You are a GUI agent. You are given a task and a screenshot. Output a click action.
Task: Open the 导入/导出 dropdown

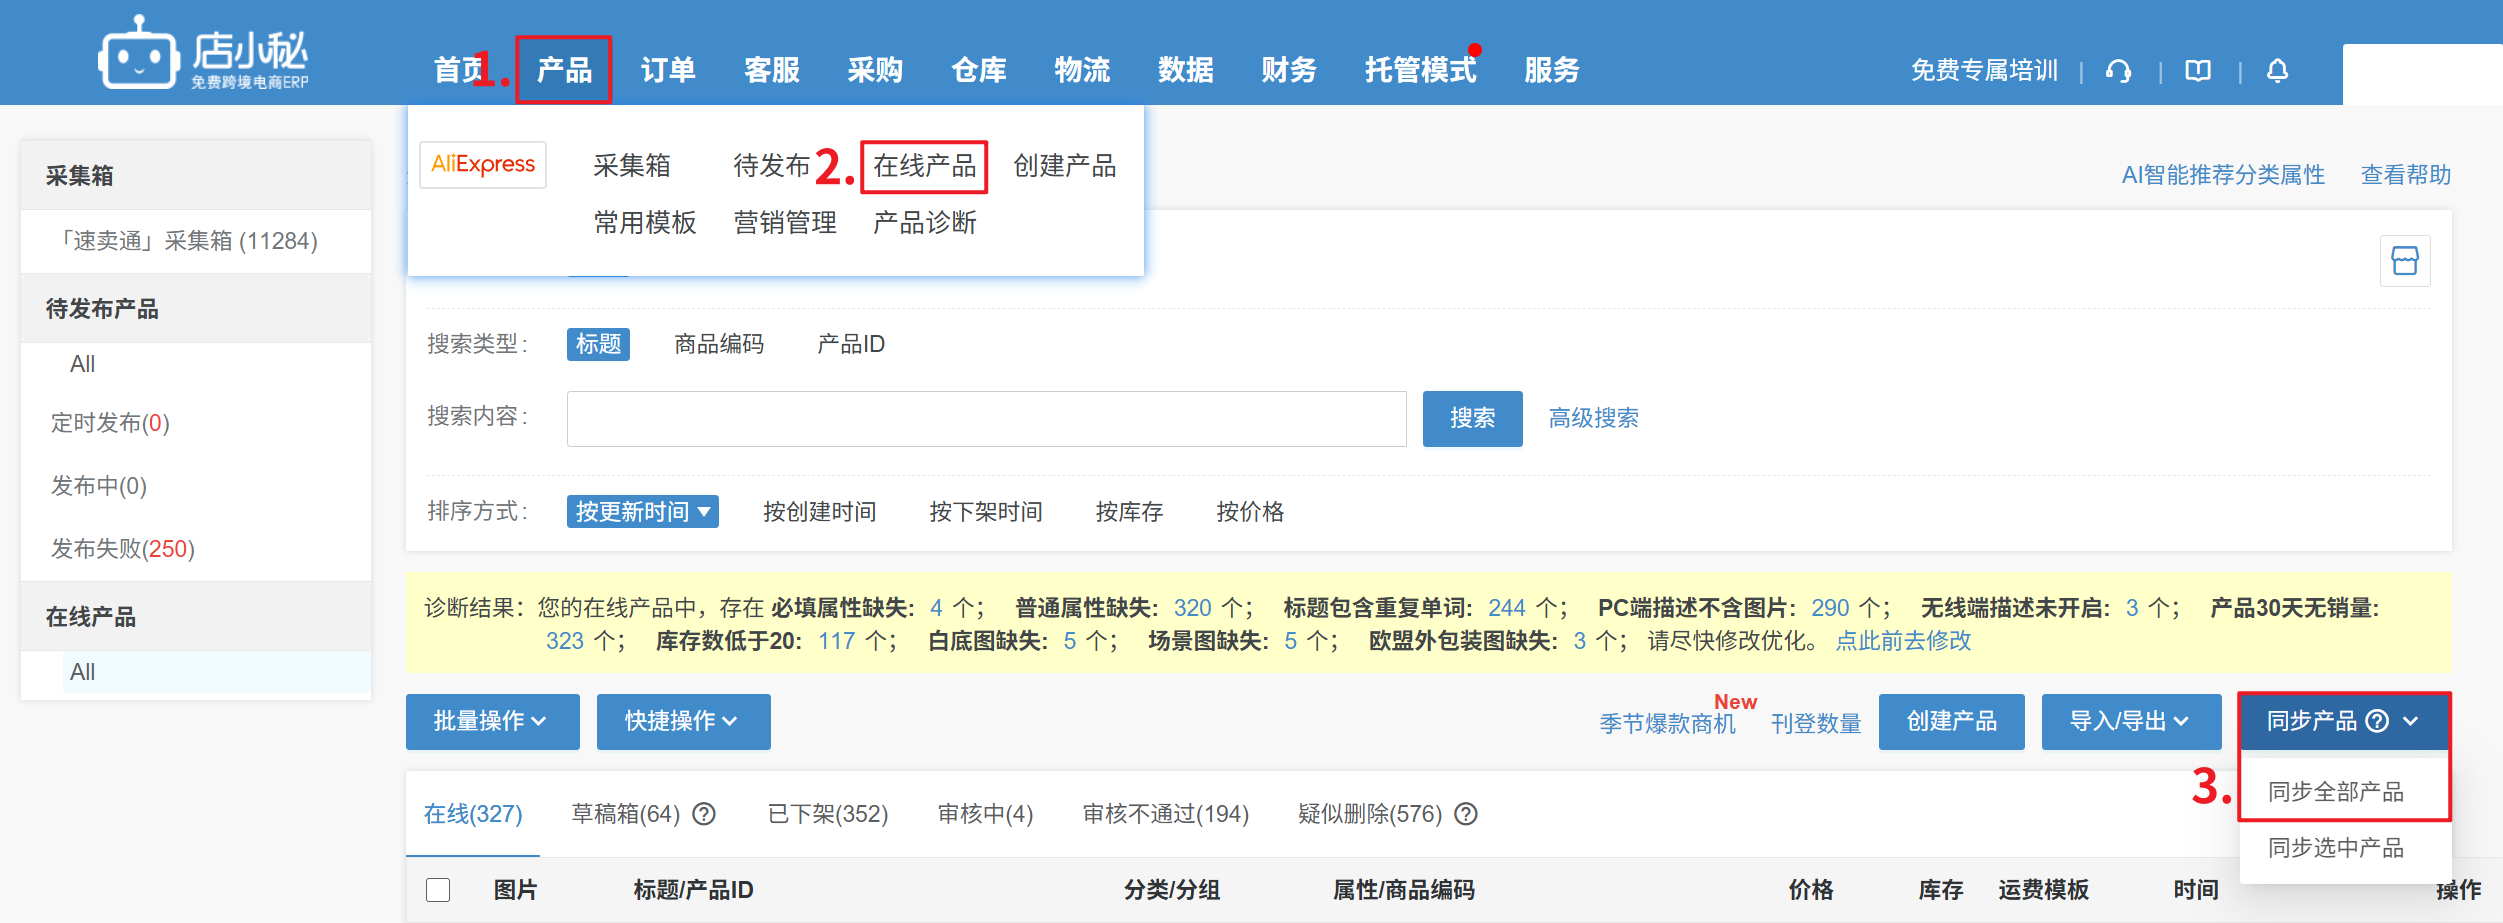(2130, 721)
